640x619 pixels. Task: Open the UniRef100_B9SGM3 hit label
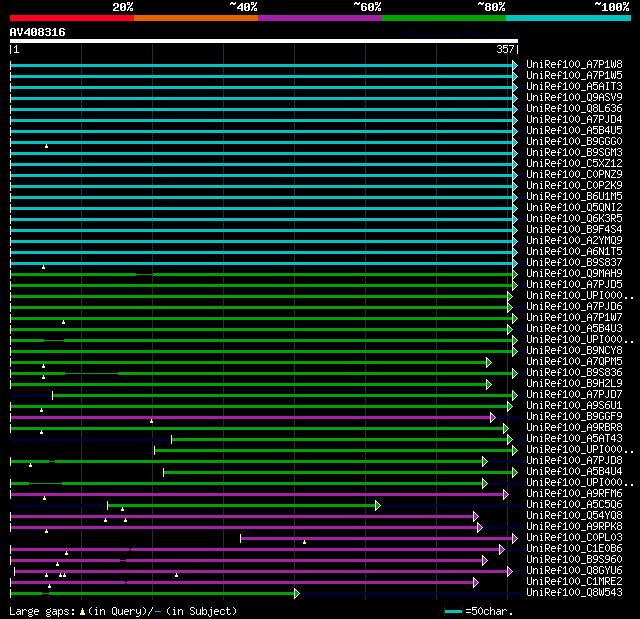574,153
